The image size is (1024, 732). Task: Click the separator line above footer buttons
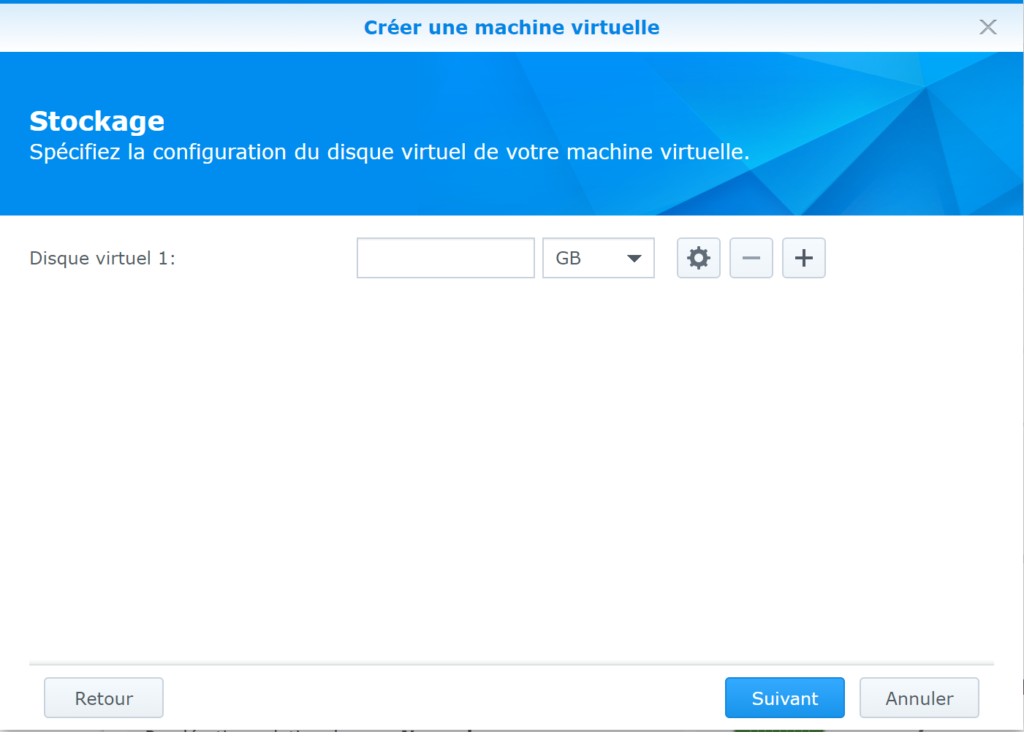(x=511, y=663)
